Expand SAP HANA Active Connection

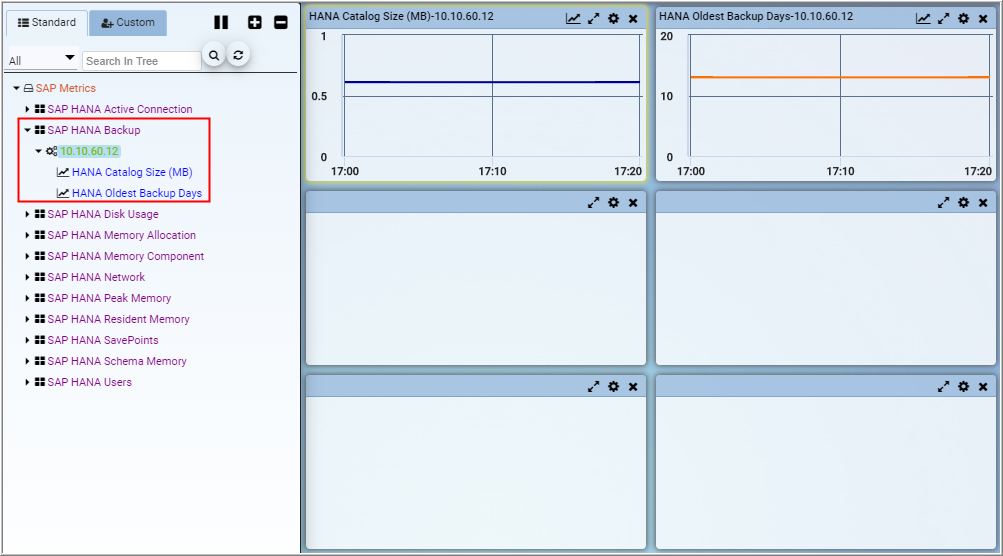click(28, 109)
